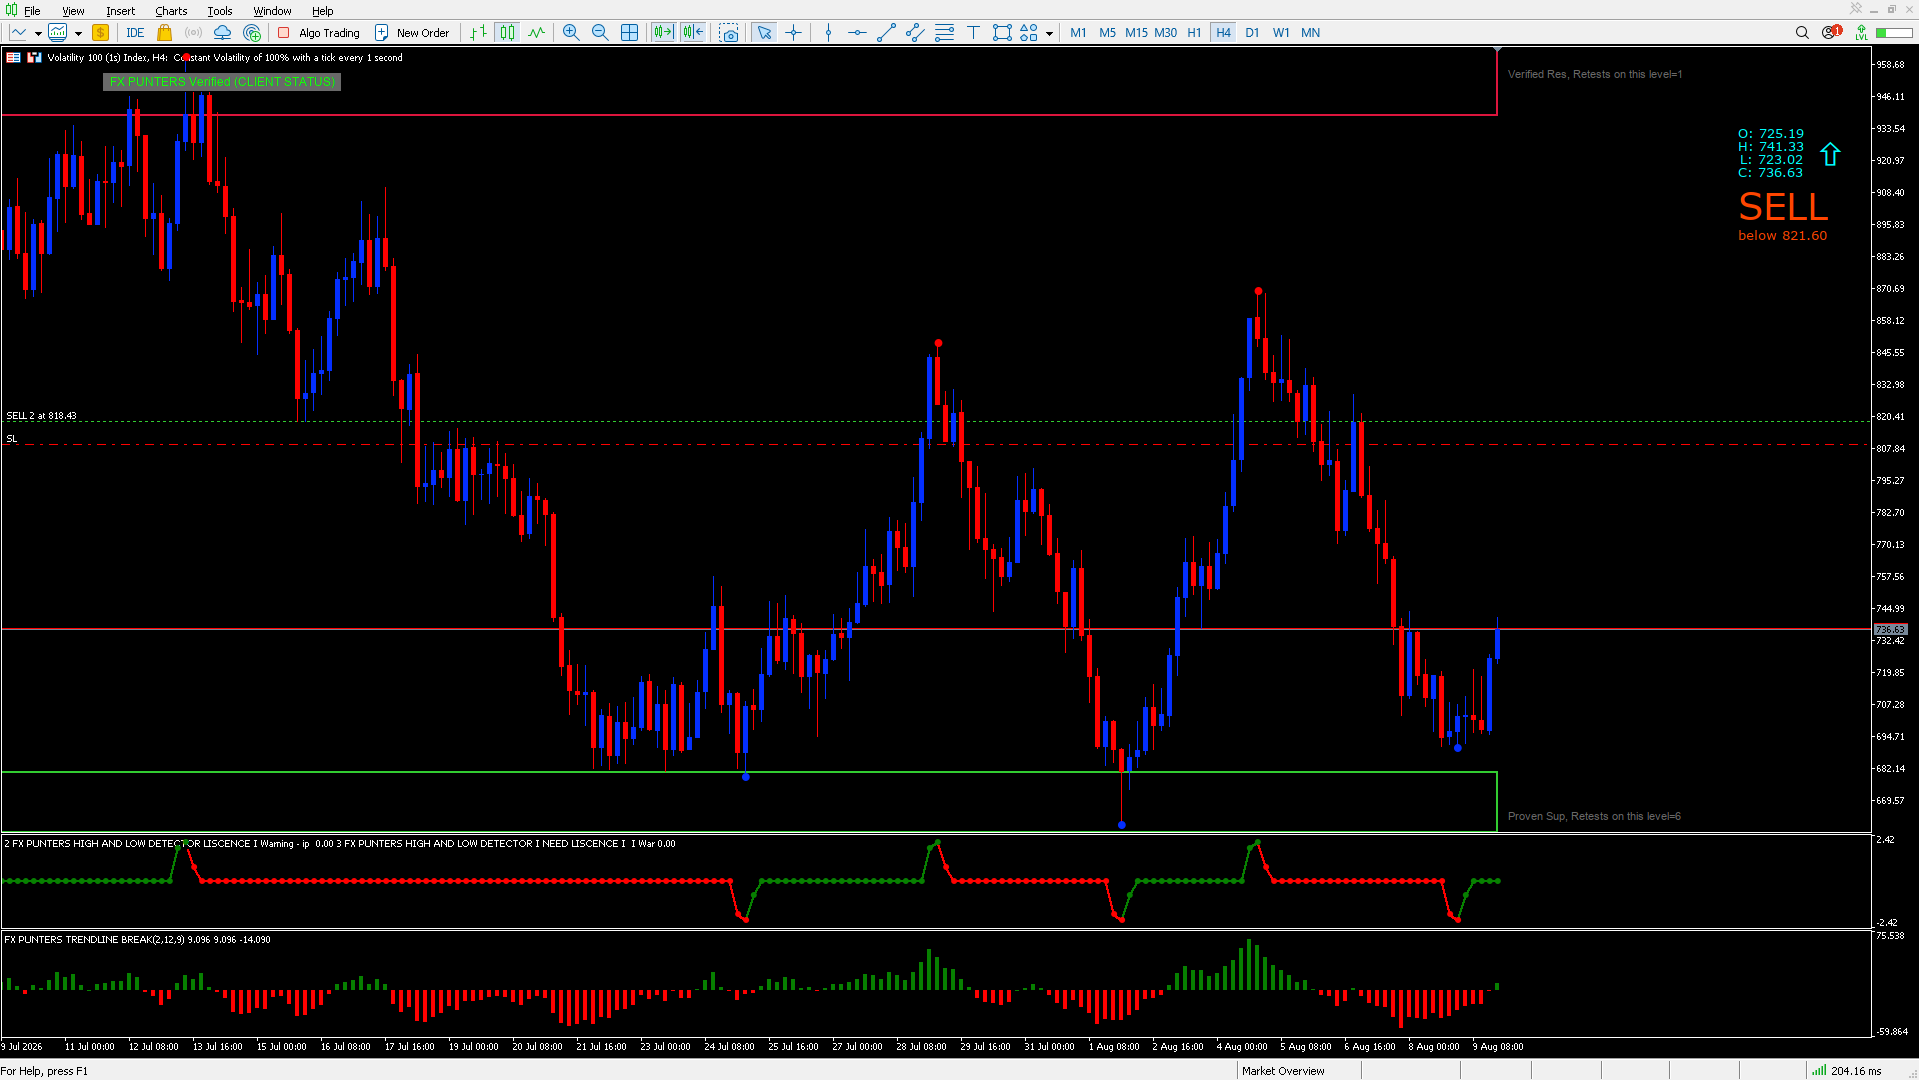Tile chart windows with grid icon
The image size is (1919, 1080).
point(629,33)
